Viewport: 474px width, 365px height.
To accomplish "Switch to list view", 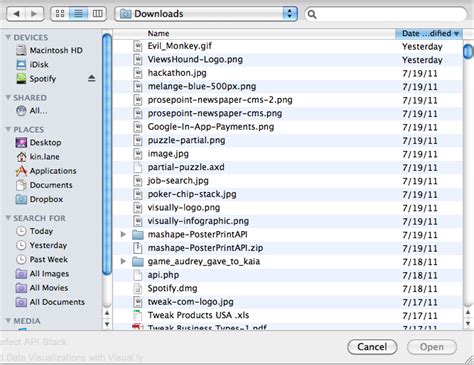I will pos(79,14).
